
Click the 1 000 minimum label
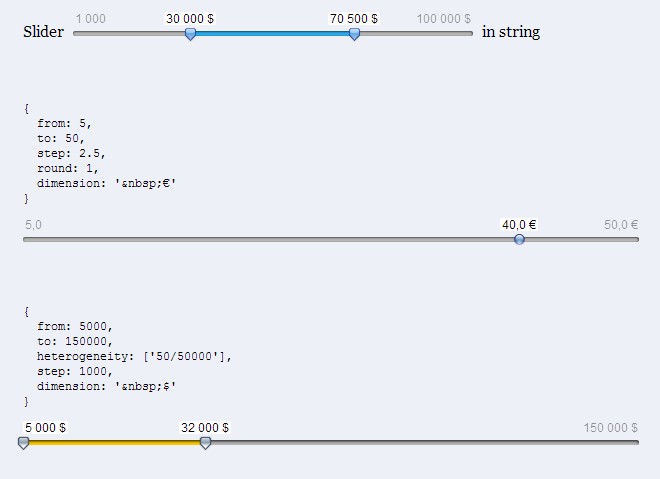90,19
